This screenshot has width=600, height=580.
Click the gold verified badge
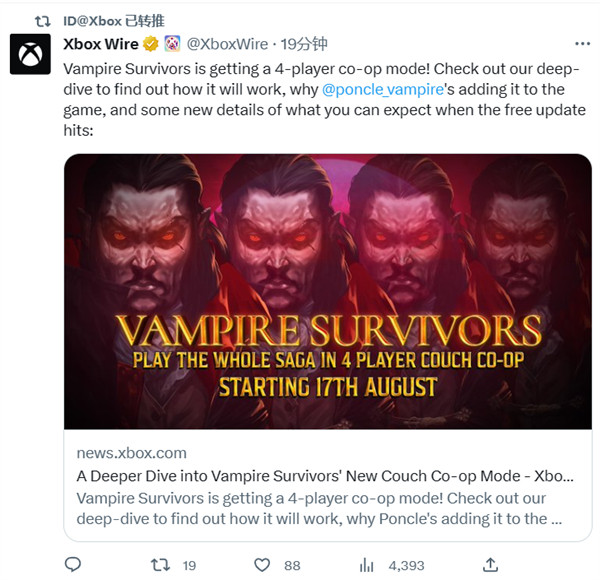[x=151, y=44]
